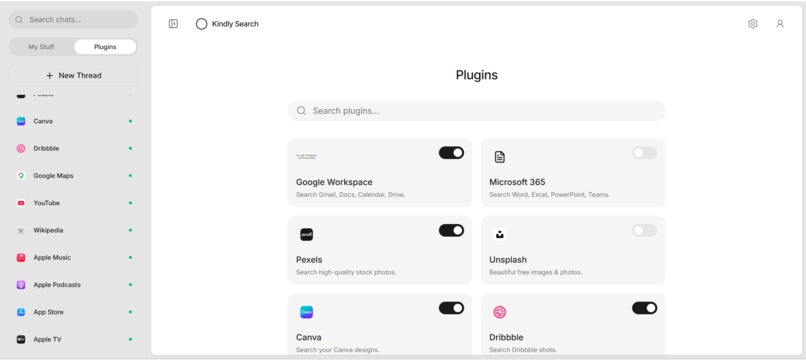Click the Dribbble icon in the sidebar
Viewport: 806px width, 360px height.
[x=21, y=149]
